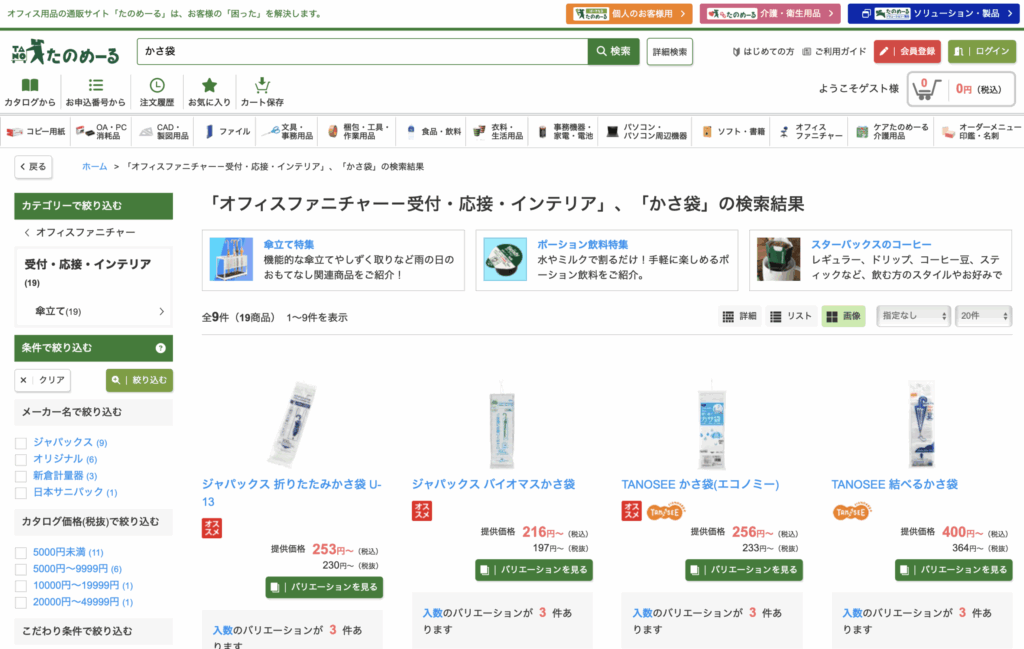Open the shopping cart icon
This screenshot has height=649, width=1024.
point(927,89)
